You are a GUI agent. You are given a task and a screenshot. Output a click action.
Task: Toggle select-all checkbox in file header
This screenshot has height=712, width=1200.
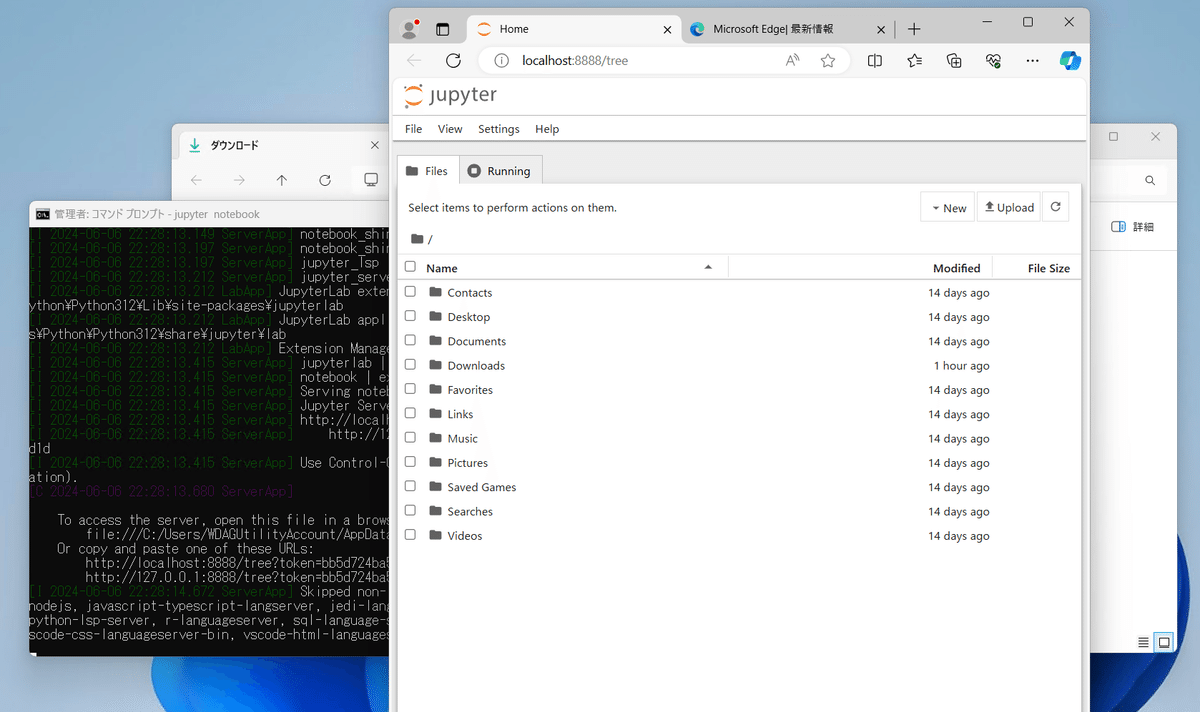point(410,267)
